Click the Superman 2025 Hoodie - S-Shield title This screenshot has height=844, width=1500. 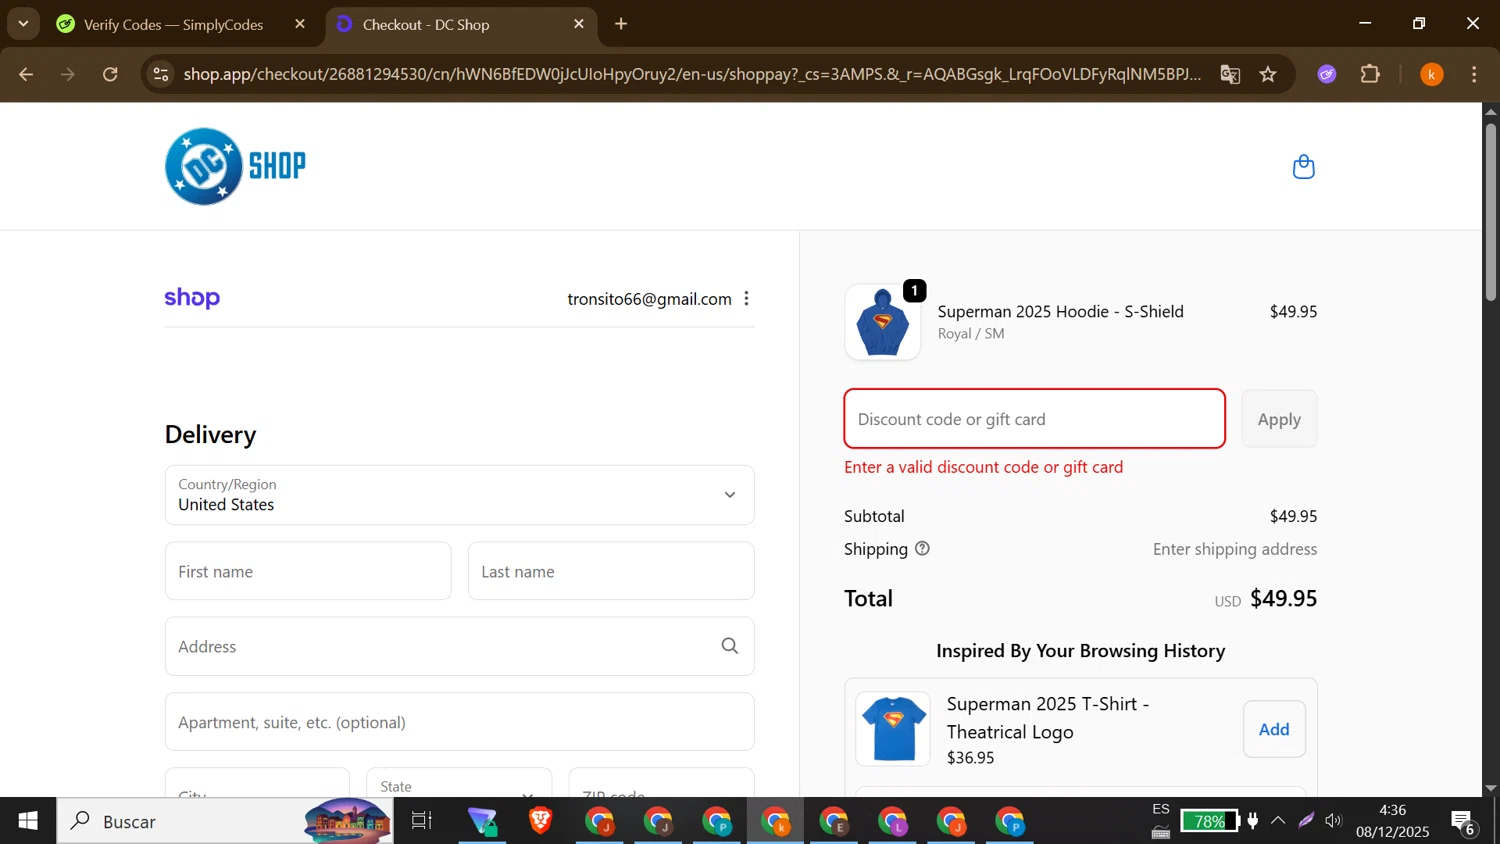point(1060,311)
